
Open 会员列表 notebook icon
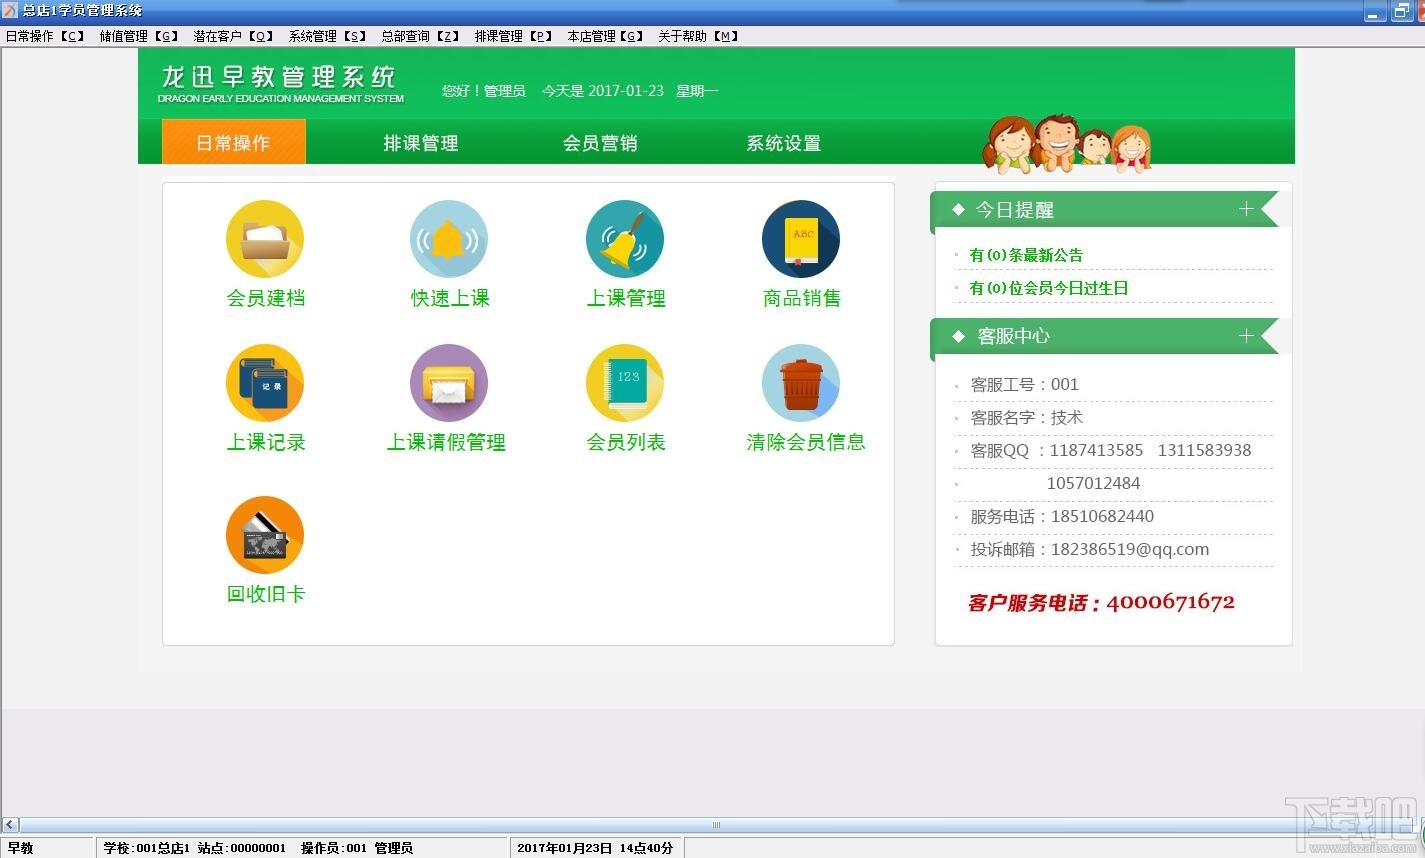tap(625, 383)
